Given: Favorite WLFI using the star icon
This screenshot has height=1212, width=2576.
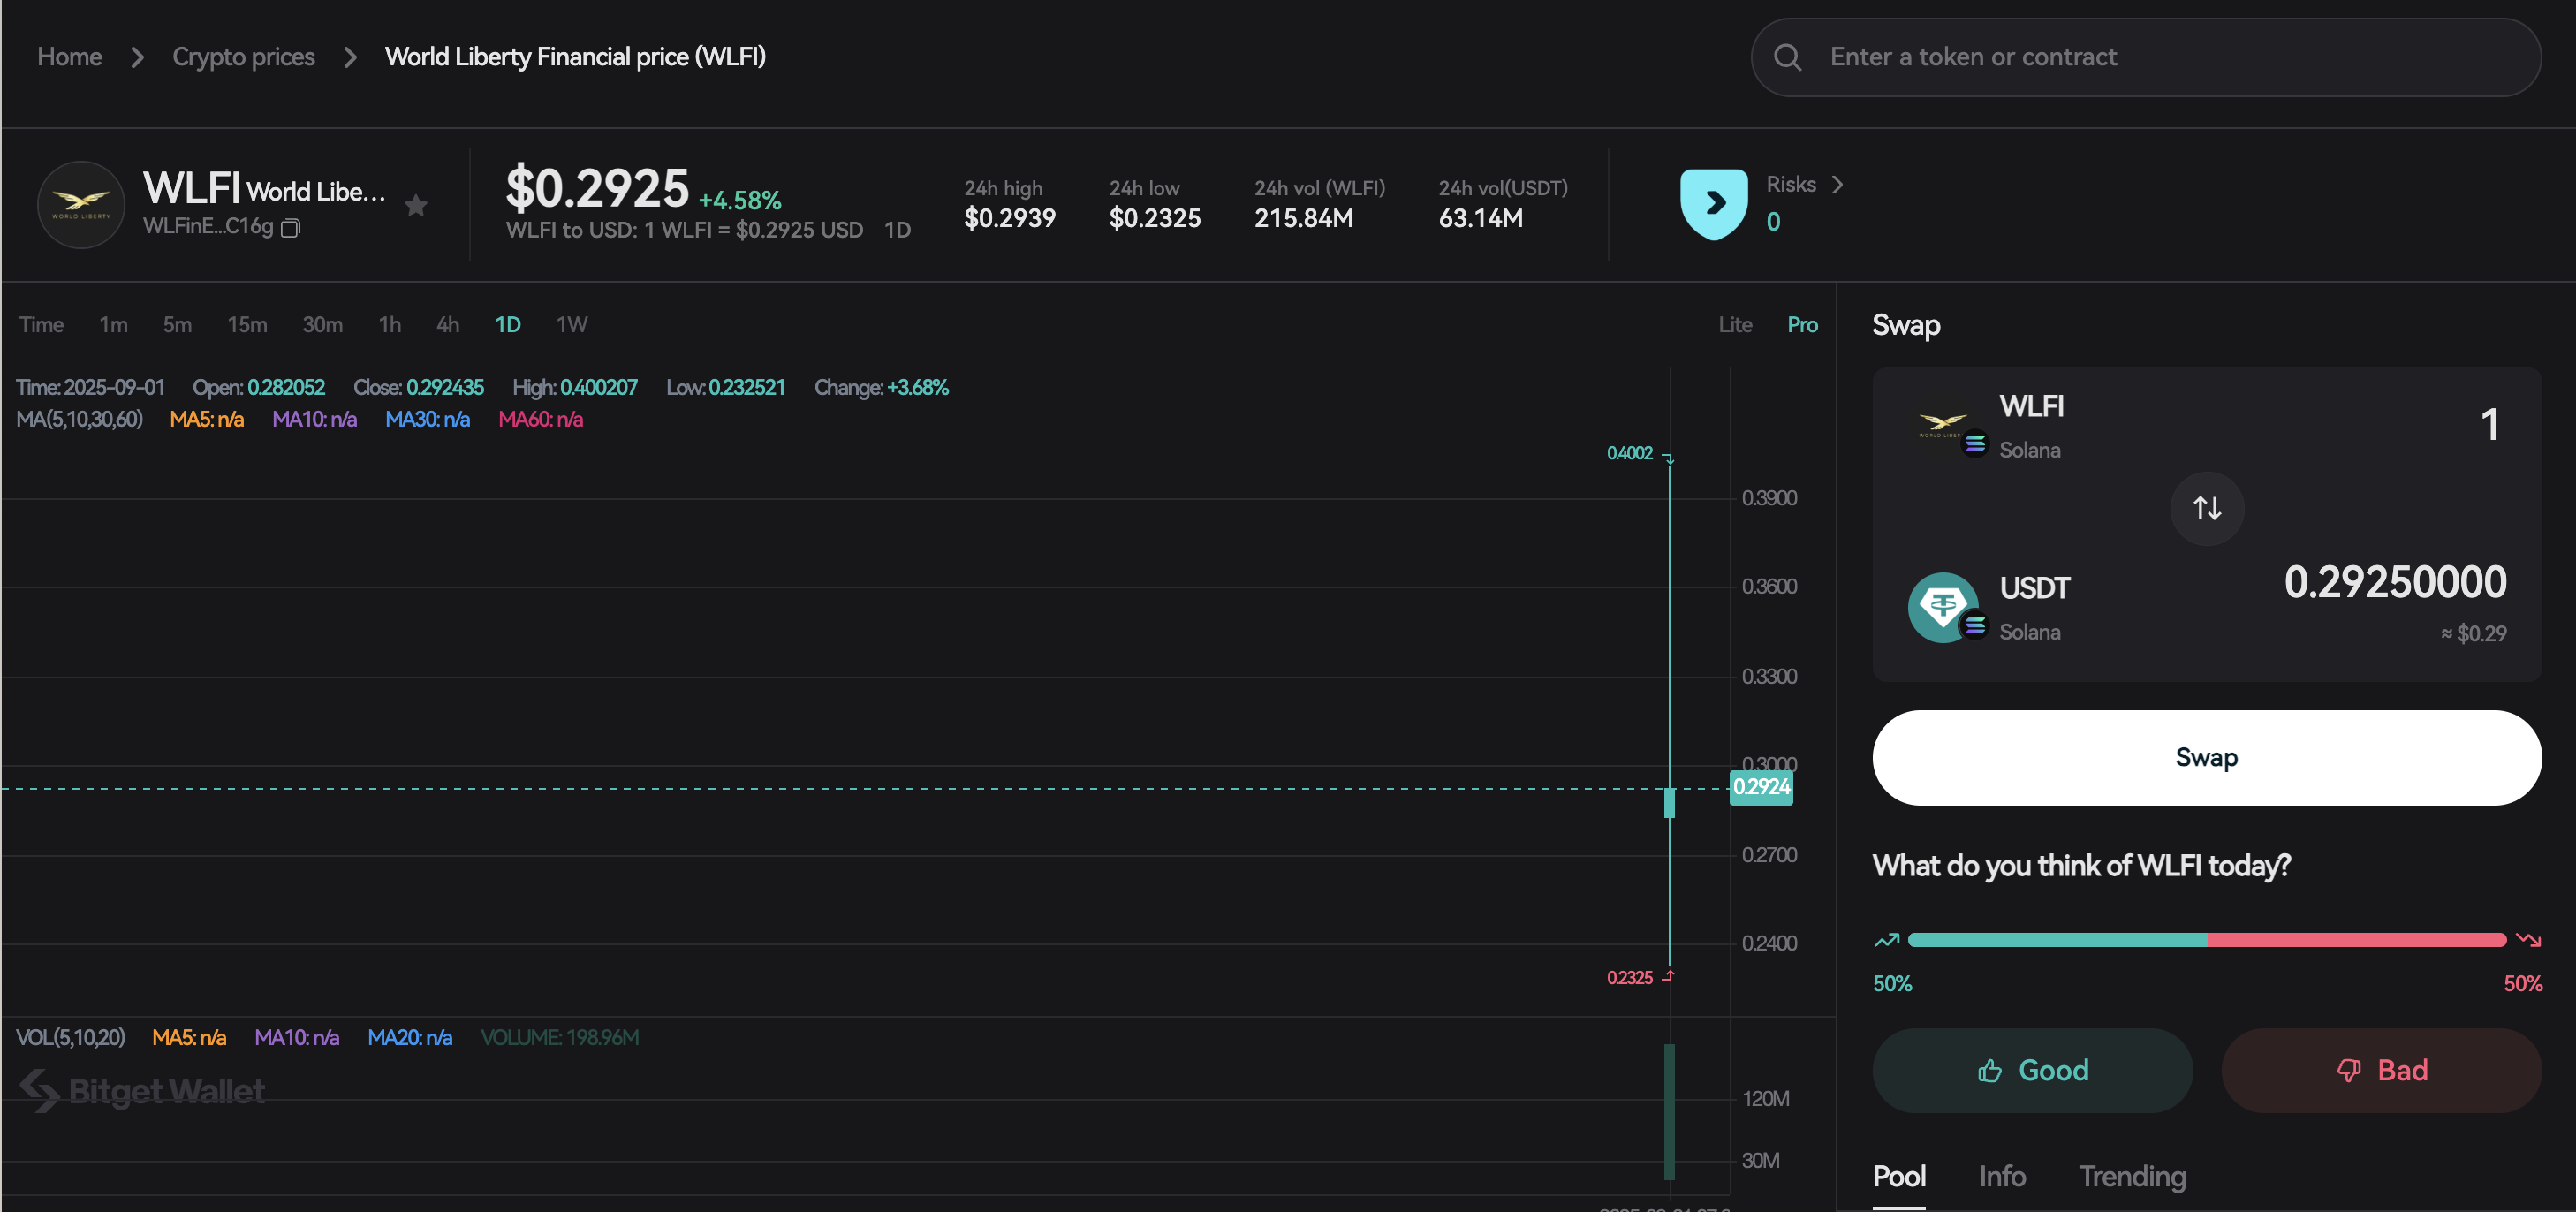Looking at the screenshot, I should 416,205.
